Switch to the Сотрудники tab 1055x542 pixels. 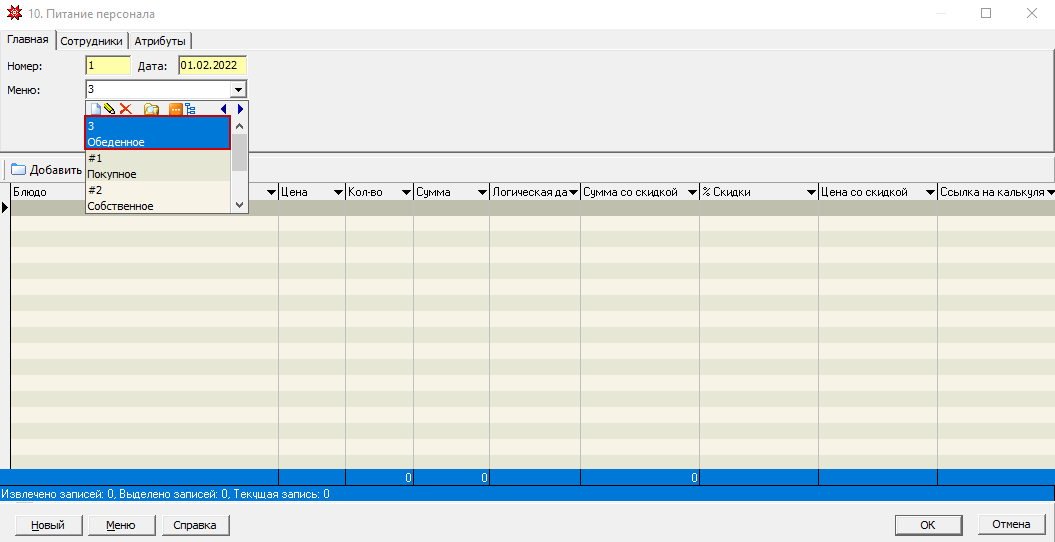pos(91,41)
